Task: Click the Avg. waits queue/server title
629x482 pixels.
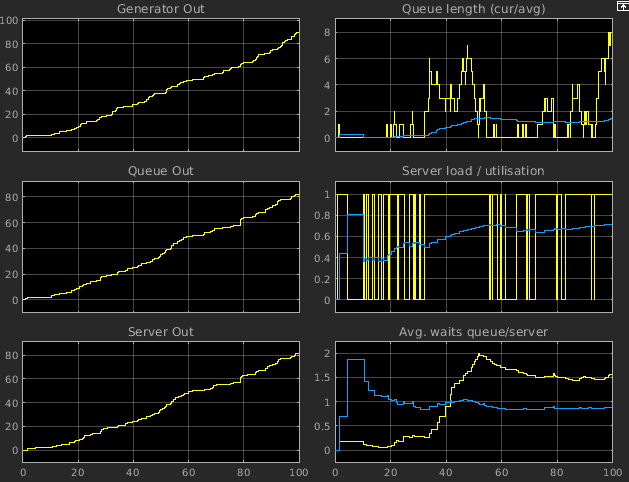Action: pyautogui.click(x=472, y=331)
